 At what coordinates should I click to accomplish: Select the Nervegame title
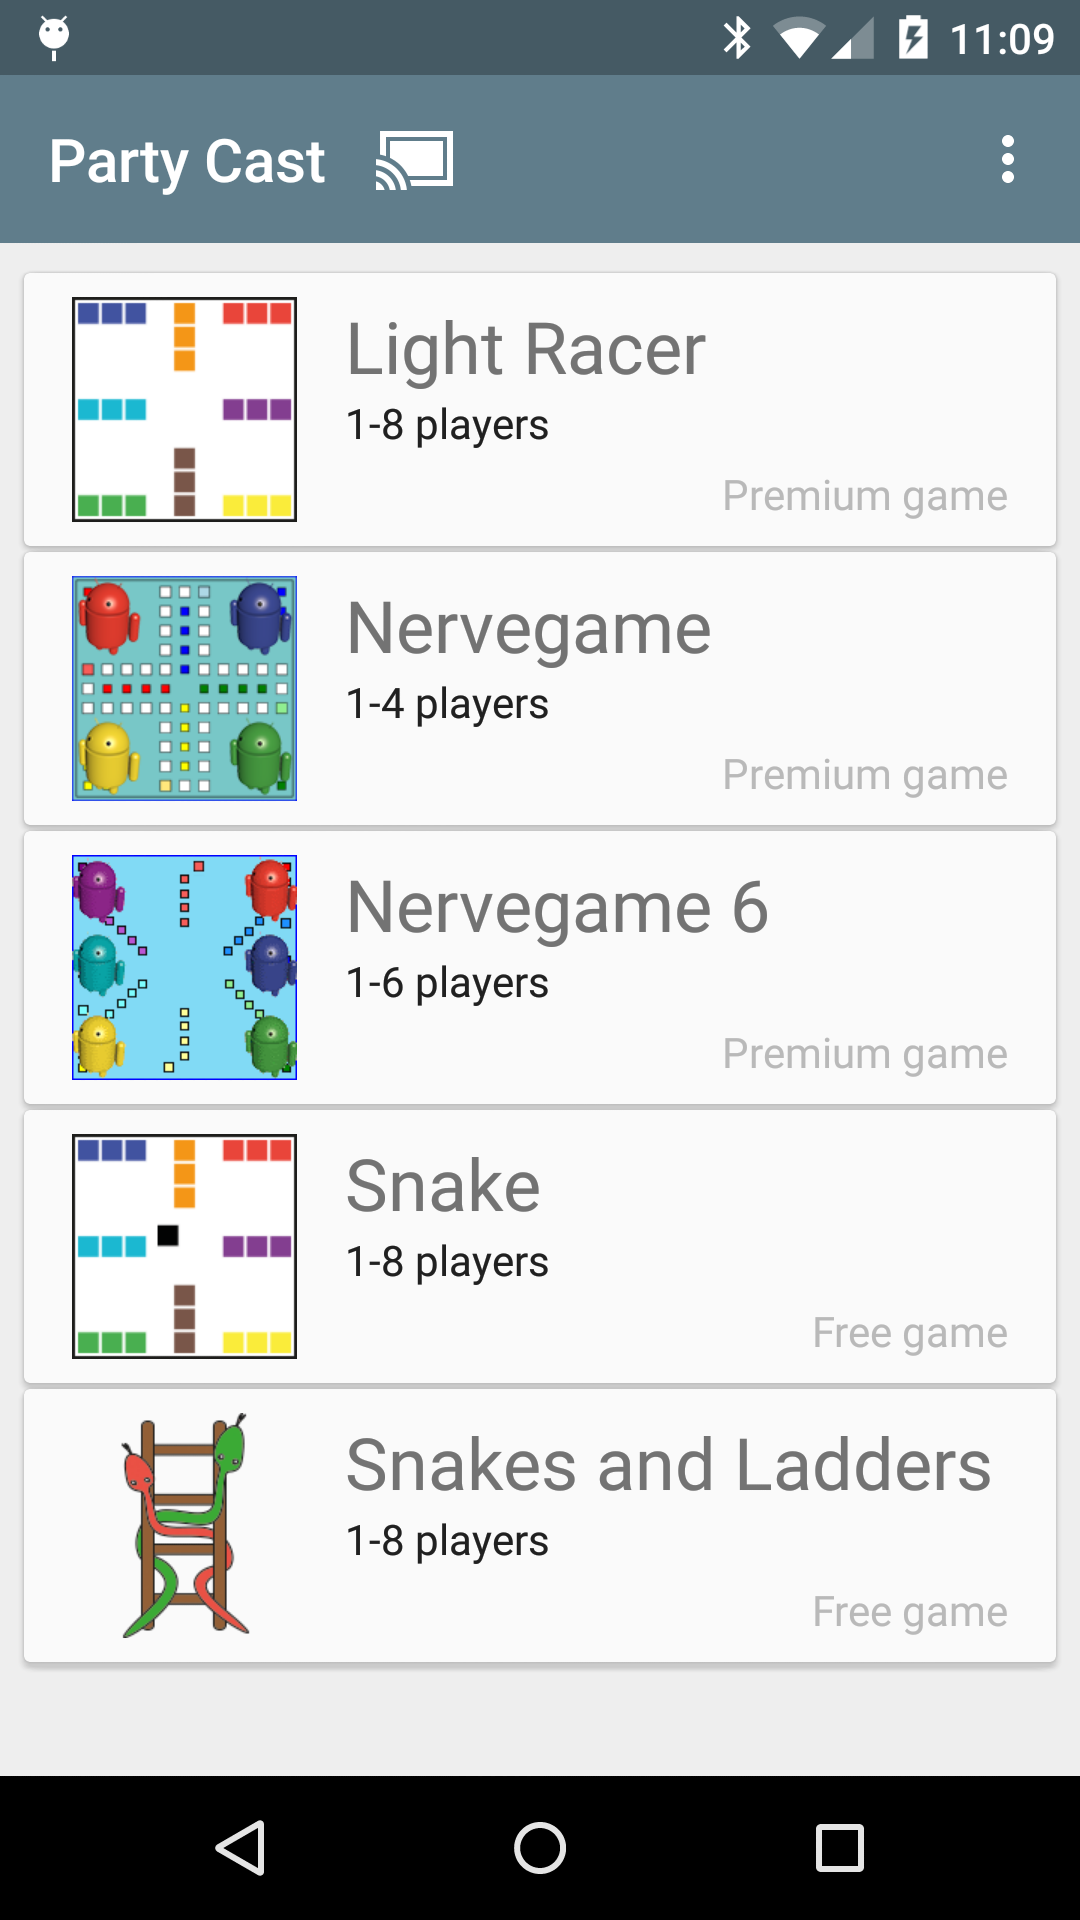[x=529, y=629]
